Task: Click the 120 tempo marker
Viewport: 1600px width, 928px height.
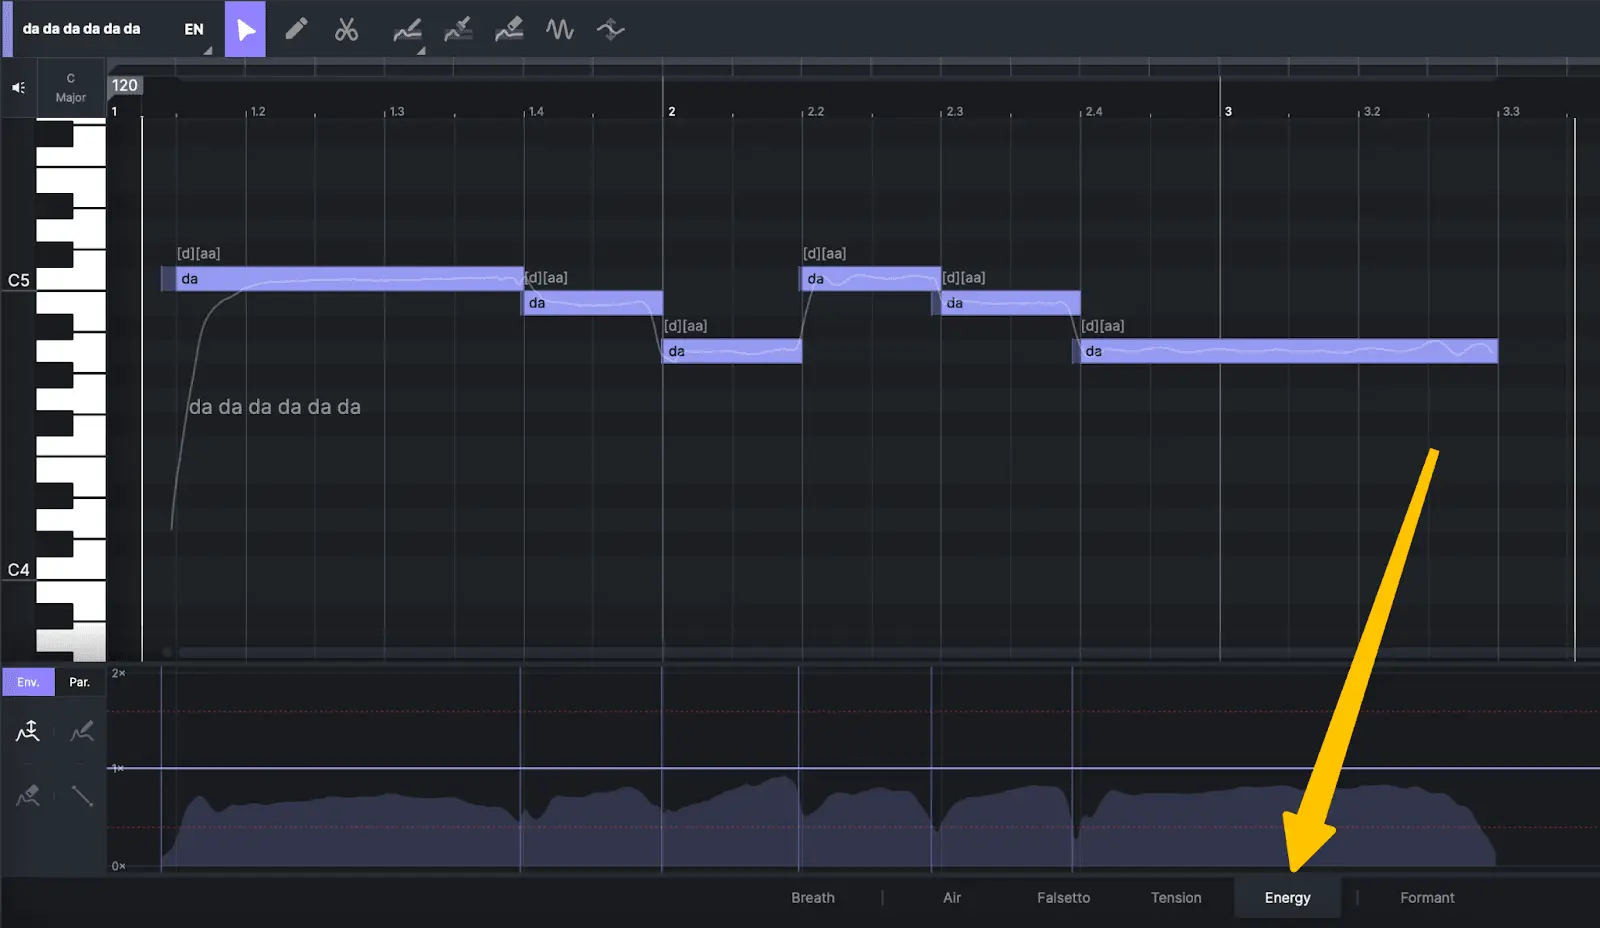Action: [x=125, y=85]
